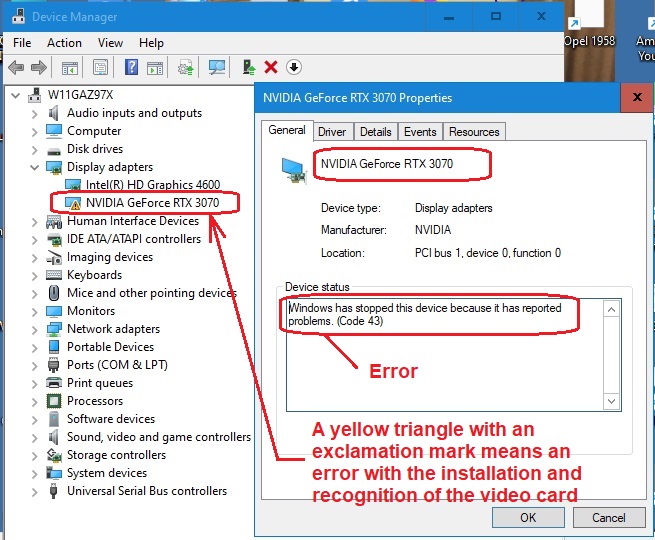Click the Processors chip icon

(54, 401)
